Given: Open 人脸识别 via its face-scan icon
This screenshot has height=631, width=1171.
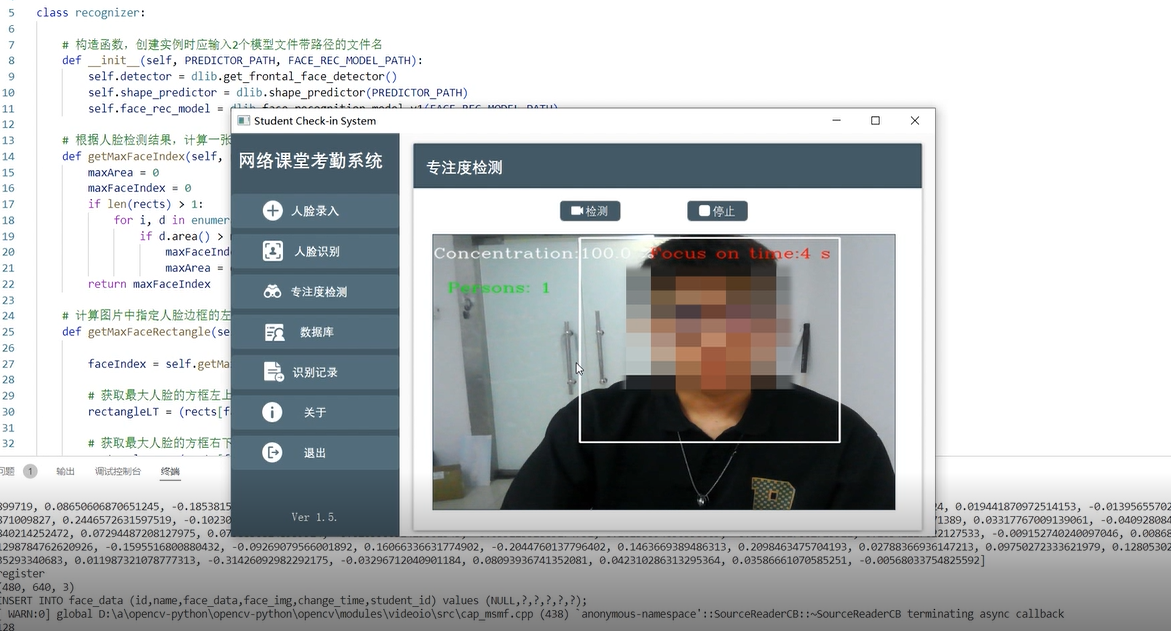Looking at the screenshot, I should click(x=272, y=251).
